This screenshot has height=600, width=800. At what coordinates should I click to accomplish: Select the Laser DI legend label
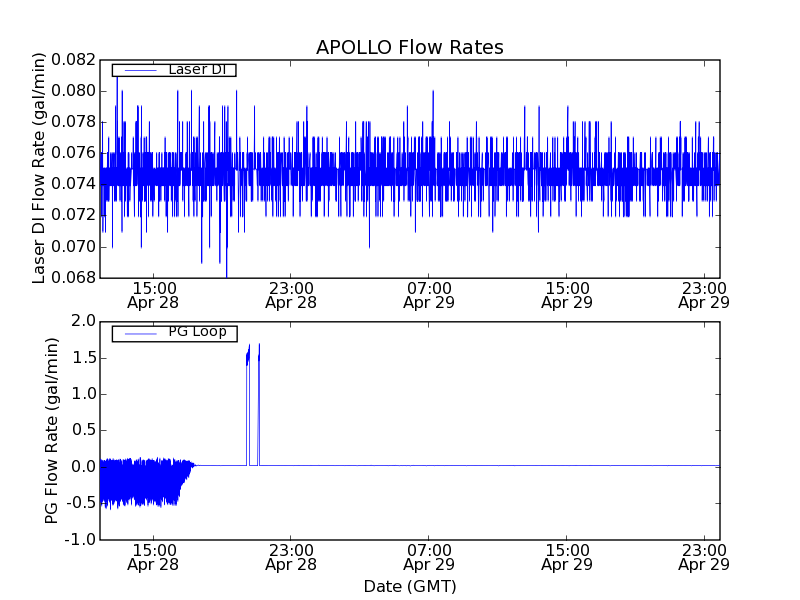pos(197,69)
